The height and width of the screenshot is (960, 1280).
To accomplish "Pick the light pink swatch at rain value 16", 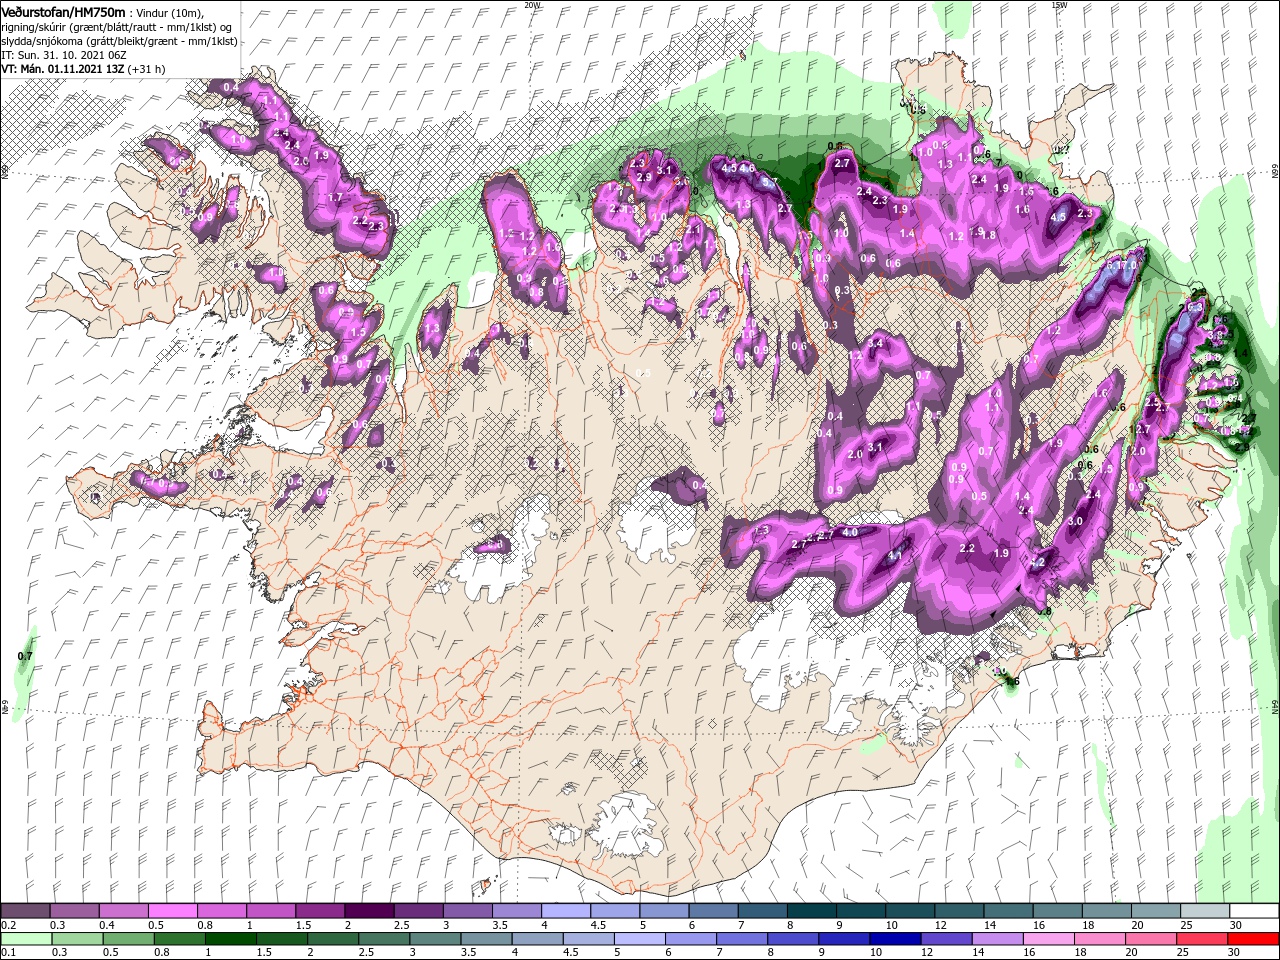I will [x=1048, y=939].
